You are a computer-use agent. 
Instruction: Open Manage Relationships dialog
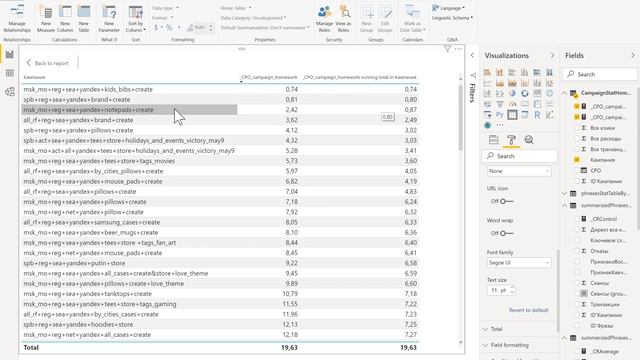(17, 19)
